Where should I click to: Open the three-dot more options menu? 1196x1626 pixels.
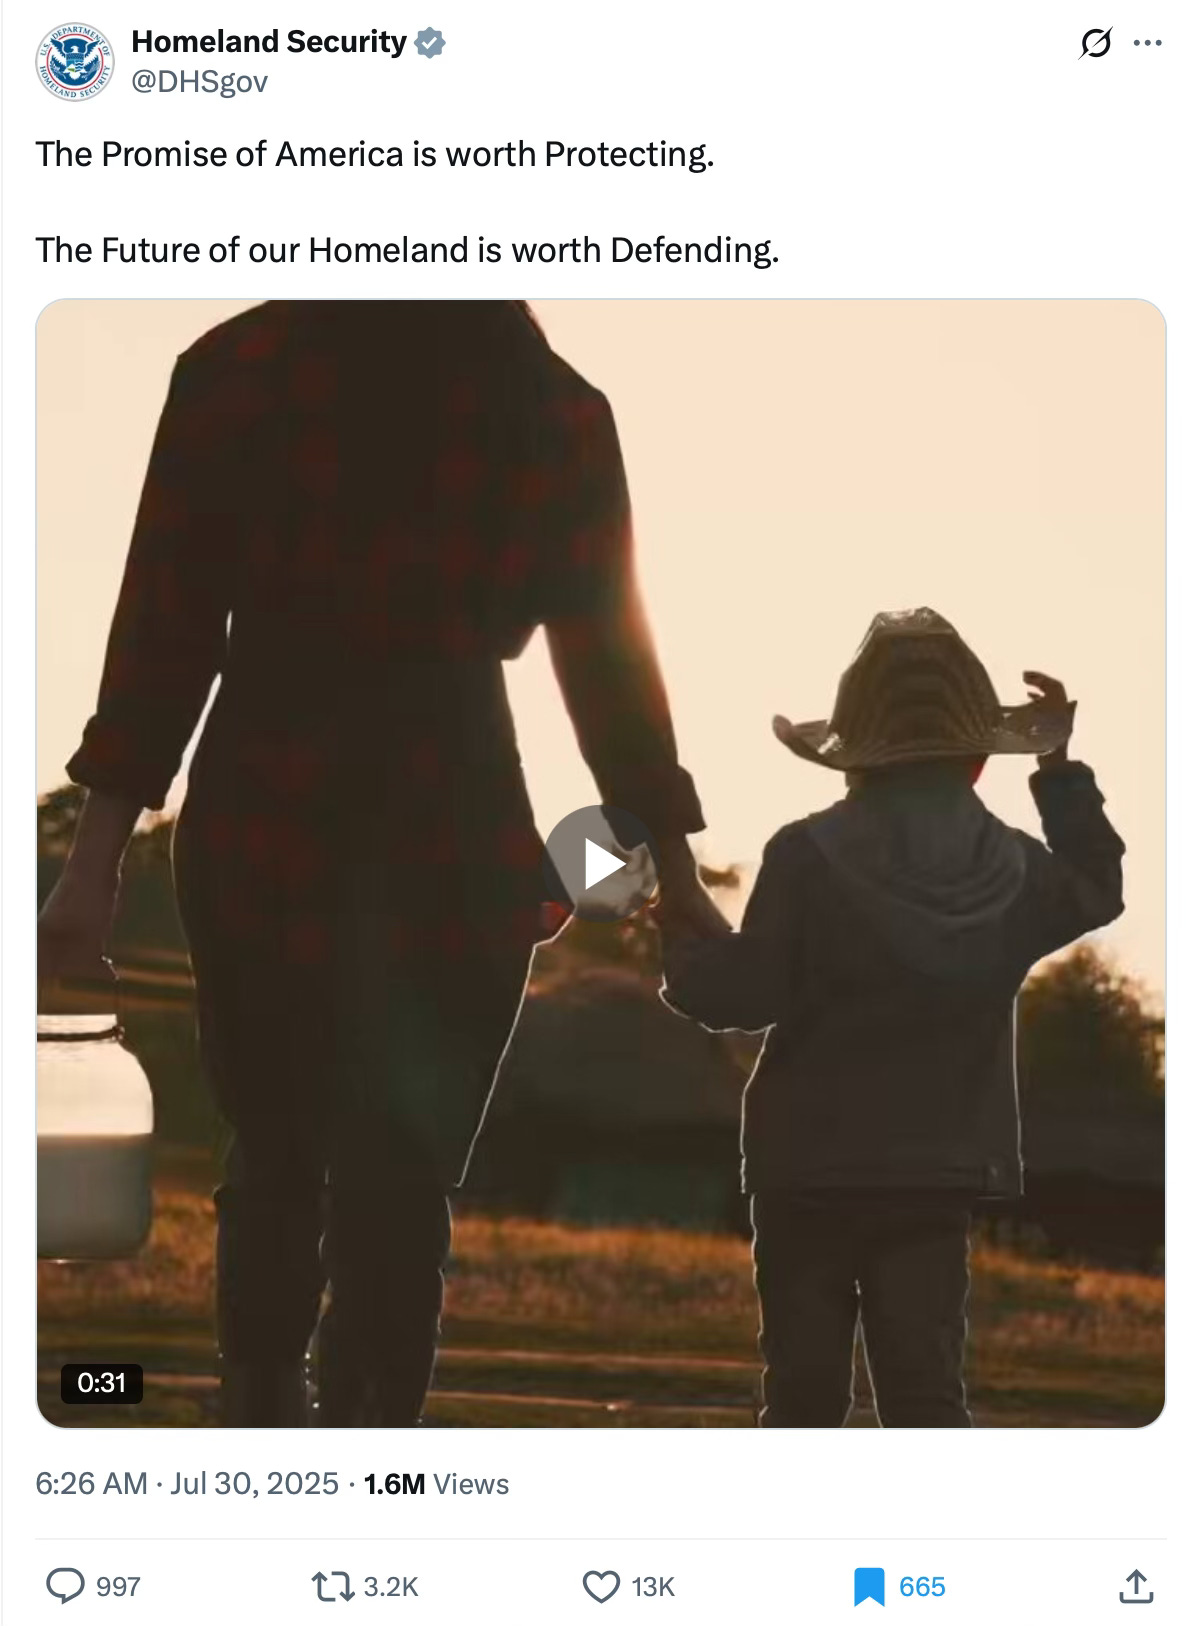coord(1147,44)
